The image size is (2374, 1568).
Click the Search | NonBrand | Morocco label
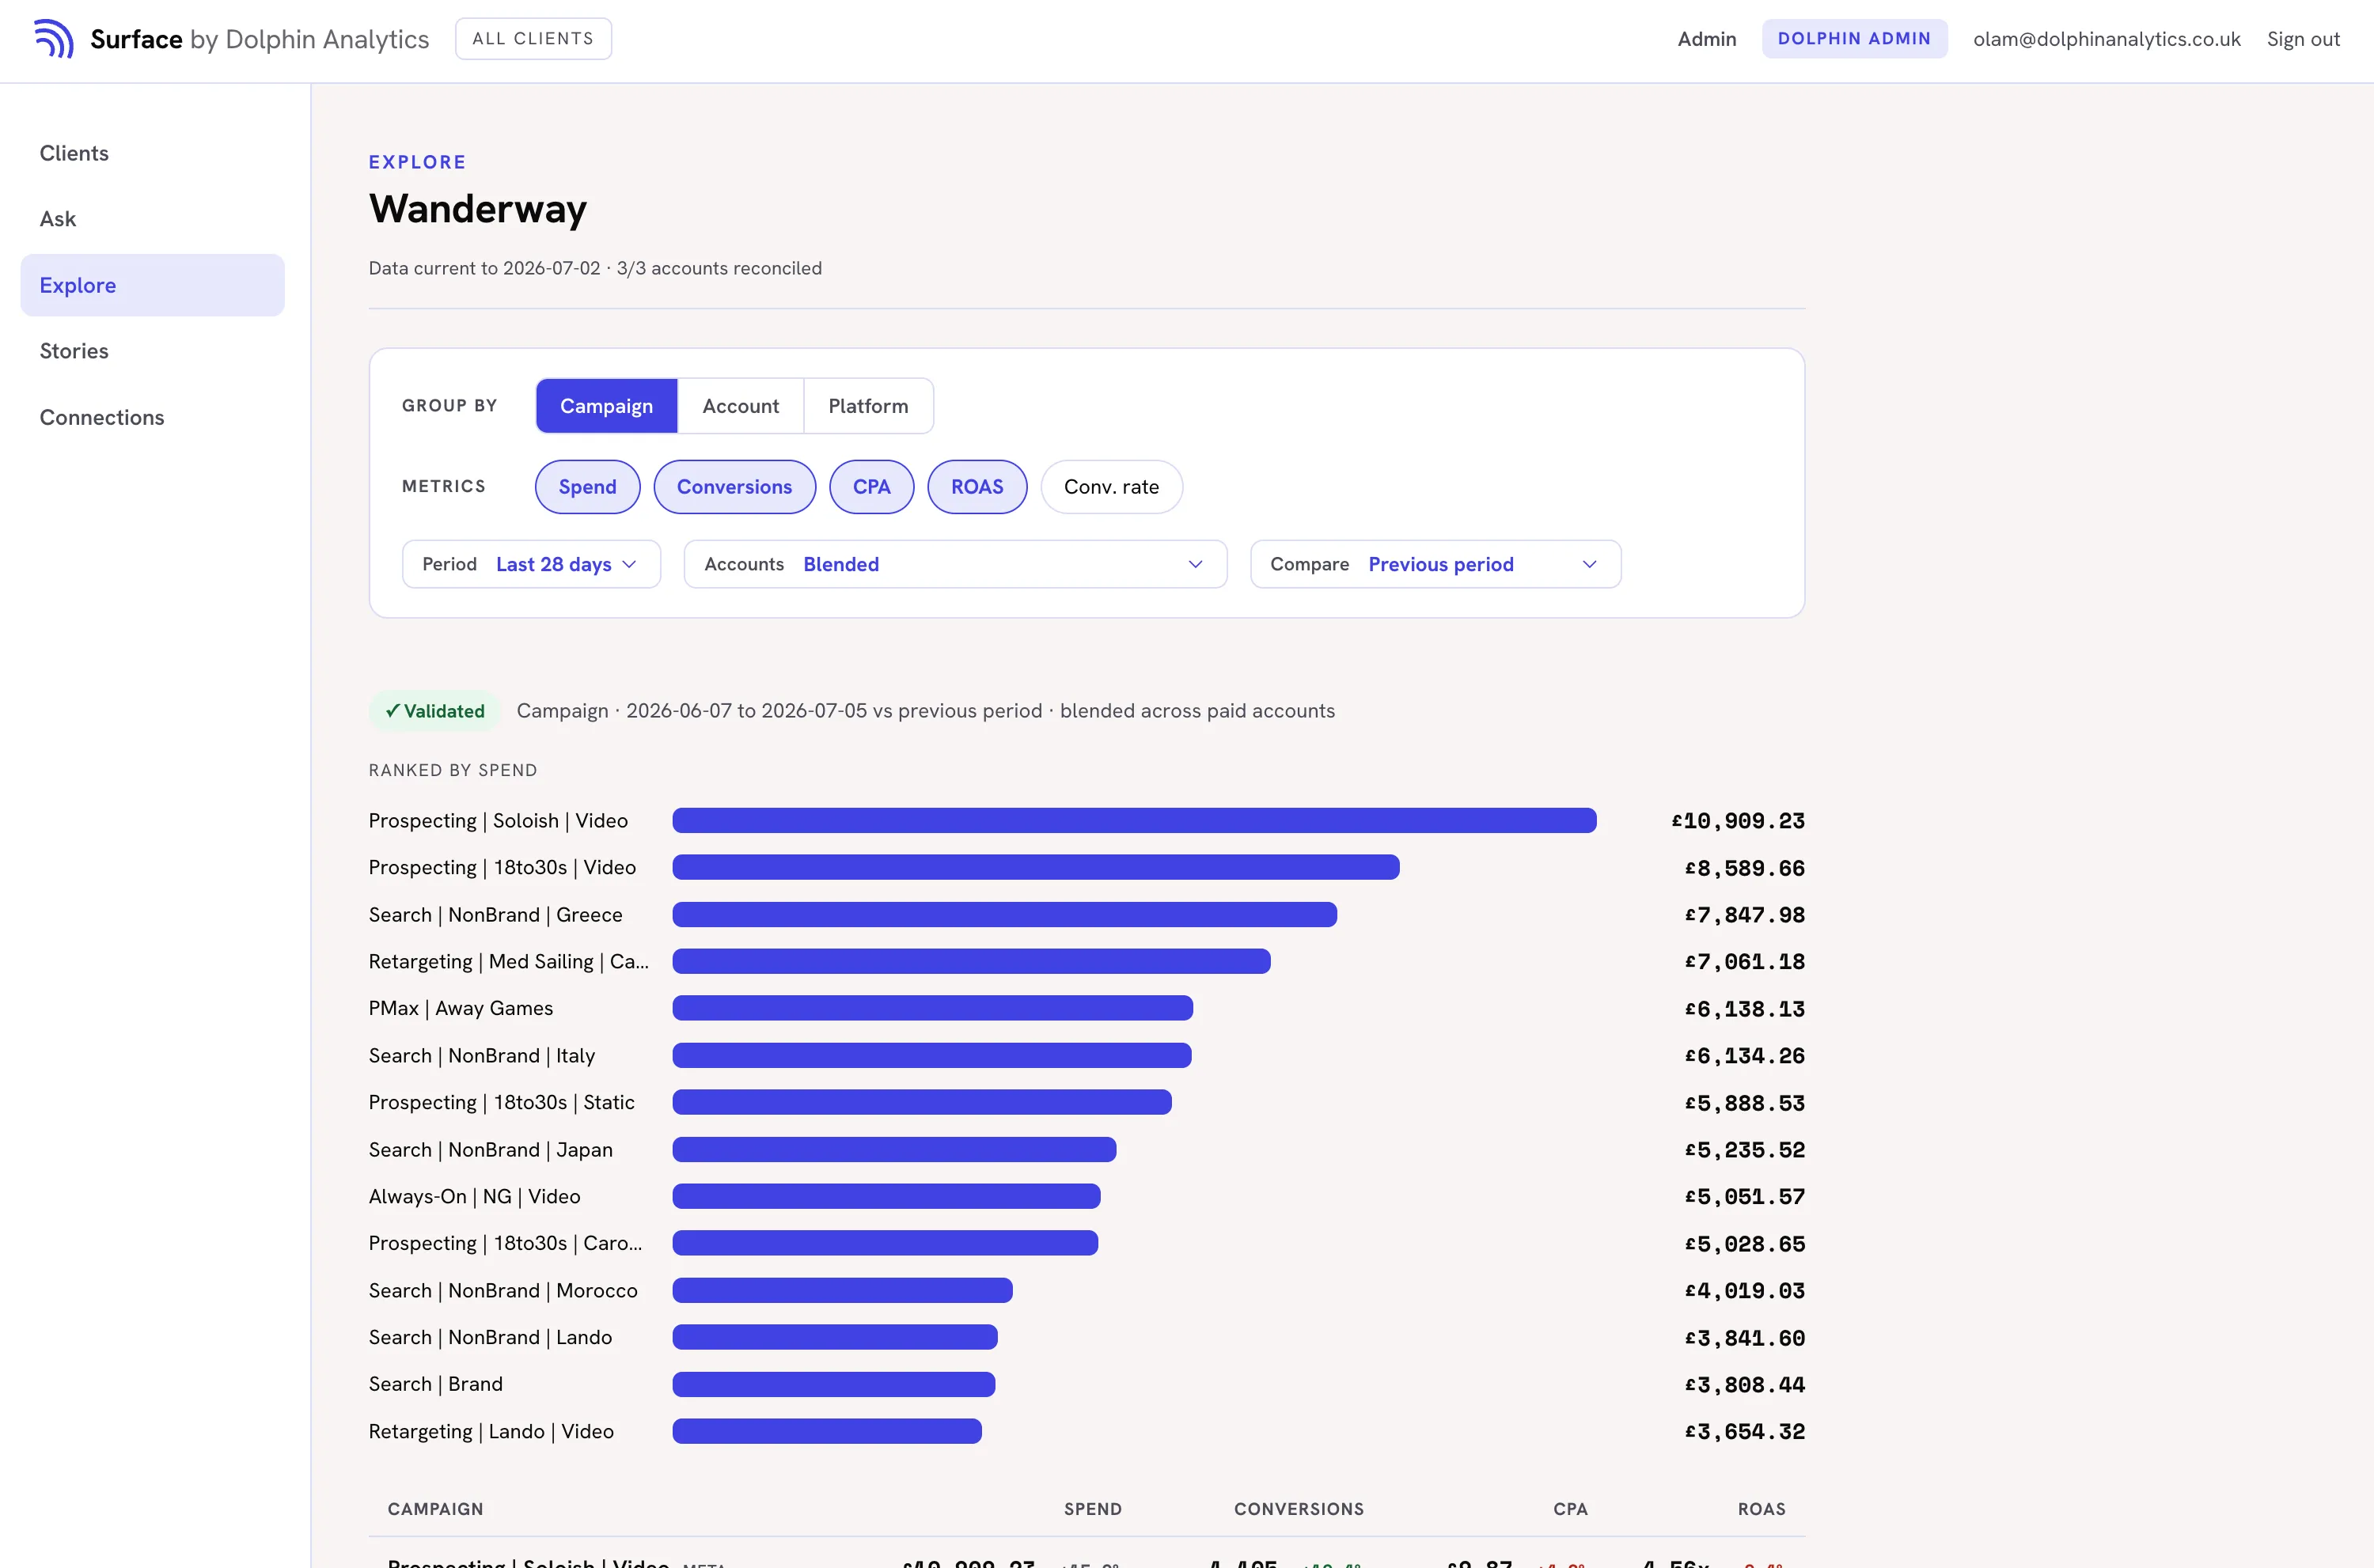503,1291
